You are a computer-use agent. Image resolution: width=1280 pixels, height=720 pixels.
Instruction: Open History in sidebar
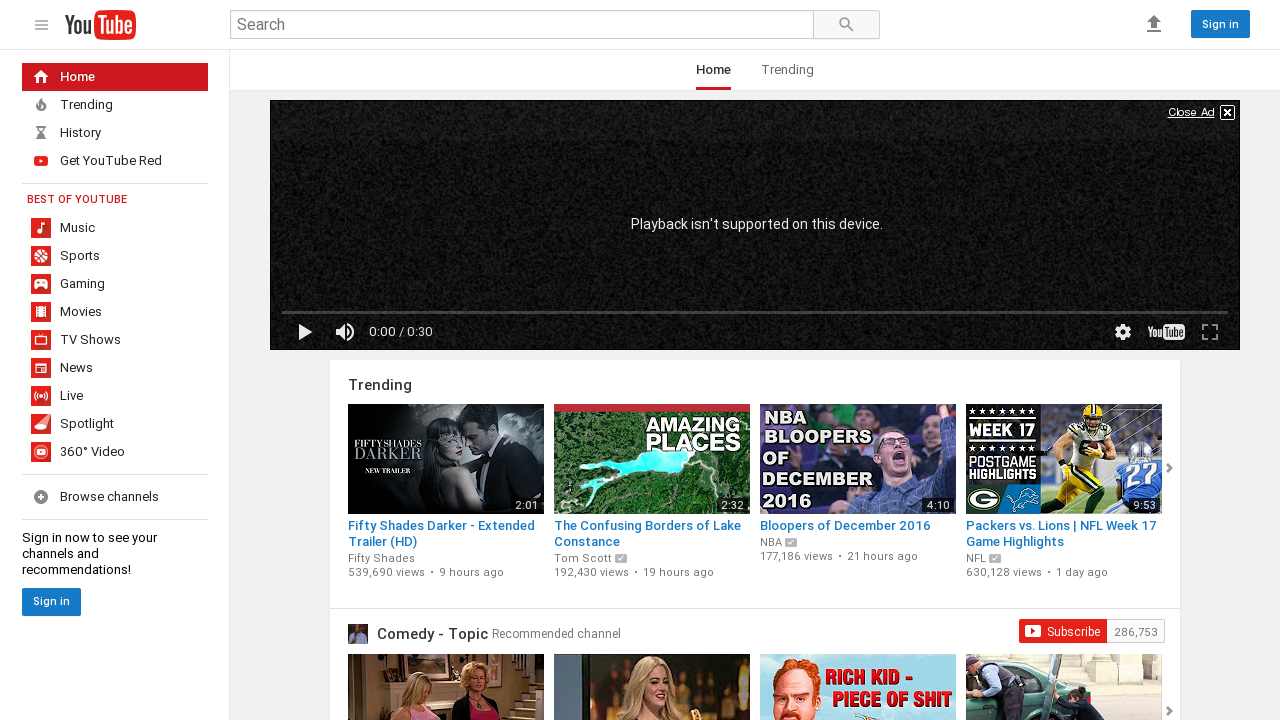(115, 133)
